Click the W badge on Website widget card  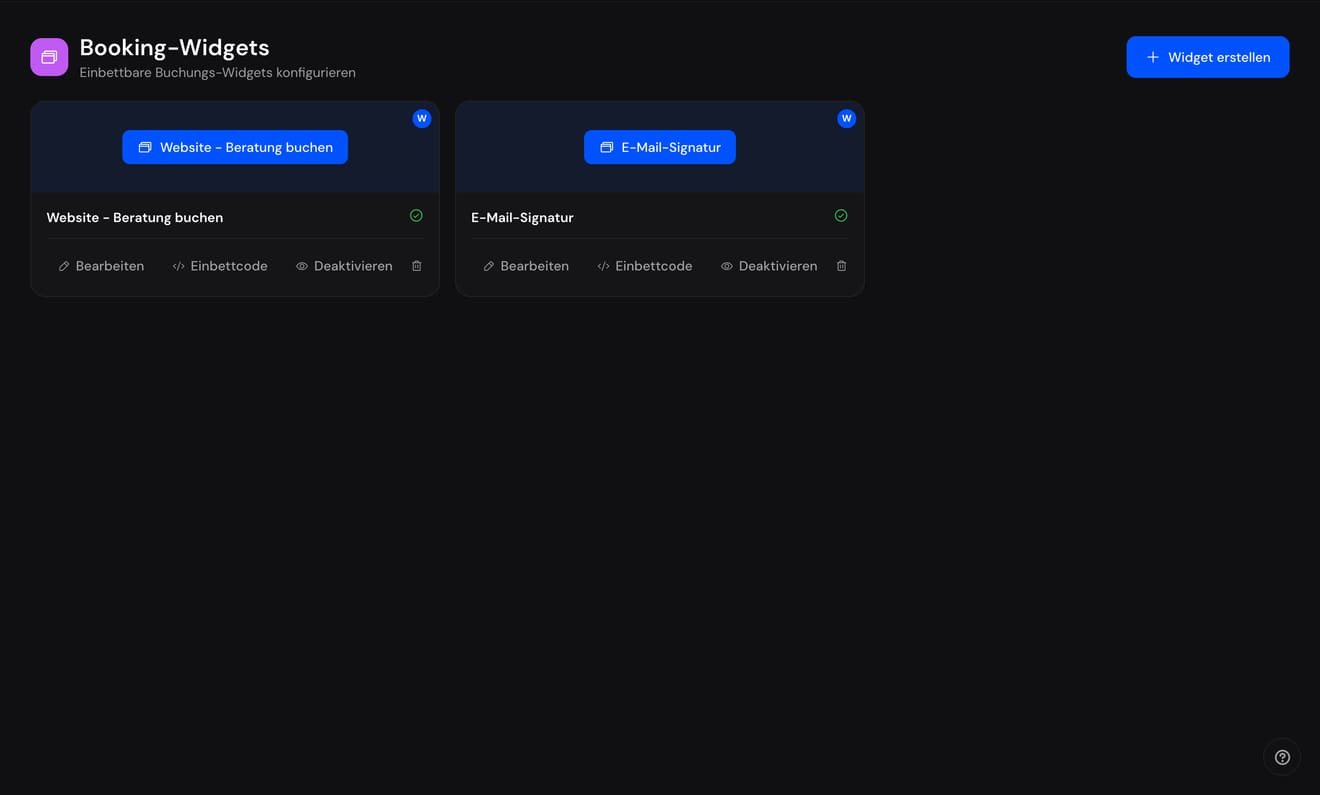[x=422, y=118]
